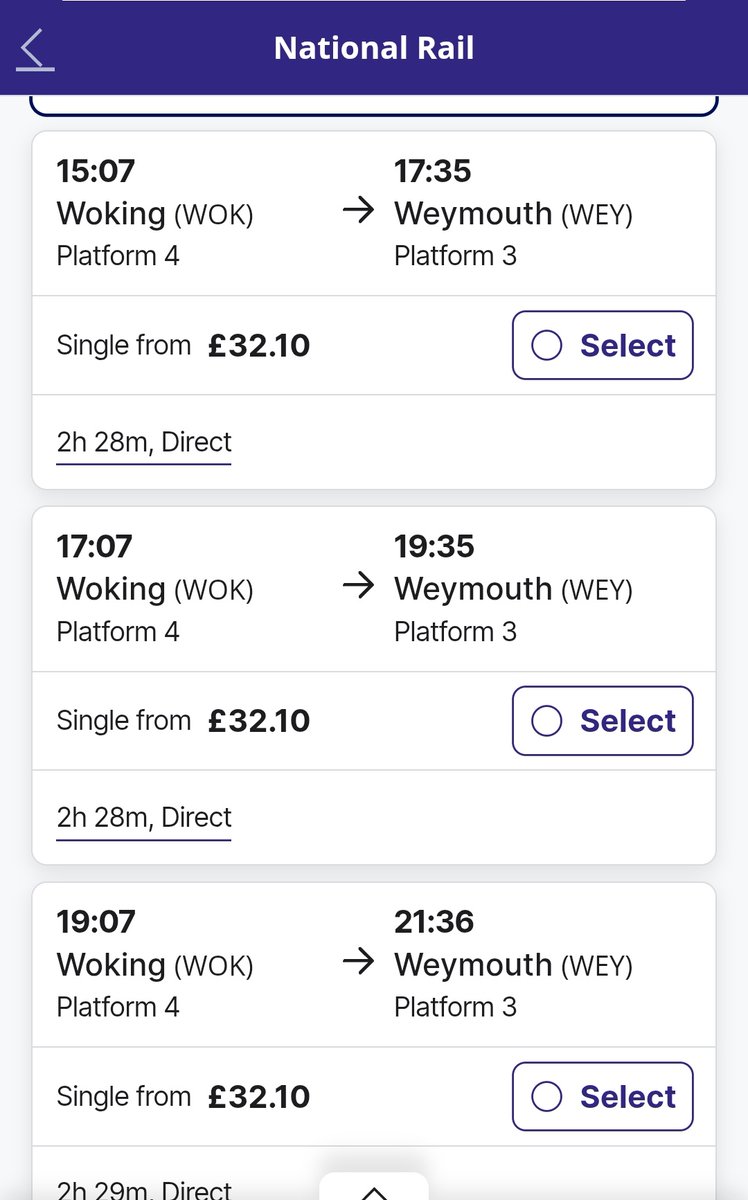Tap the 15:07 Woking departure time

click(95, 171)
